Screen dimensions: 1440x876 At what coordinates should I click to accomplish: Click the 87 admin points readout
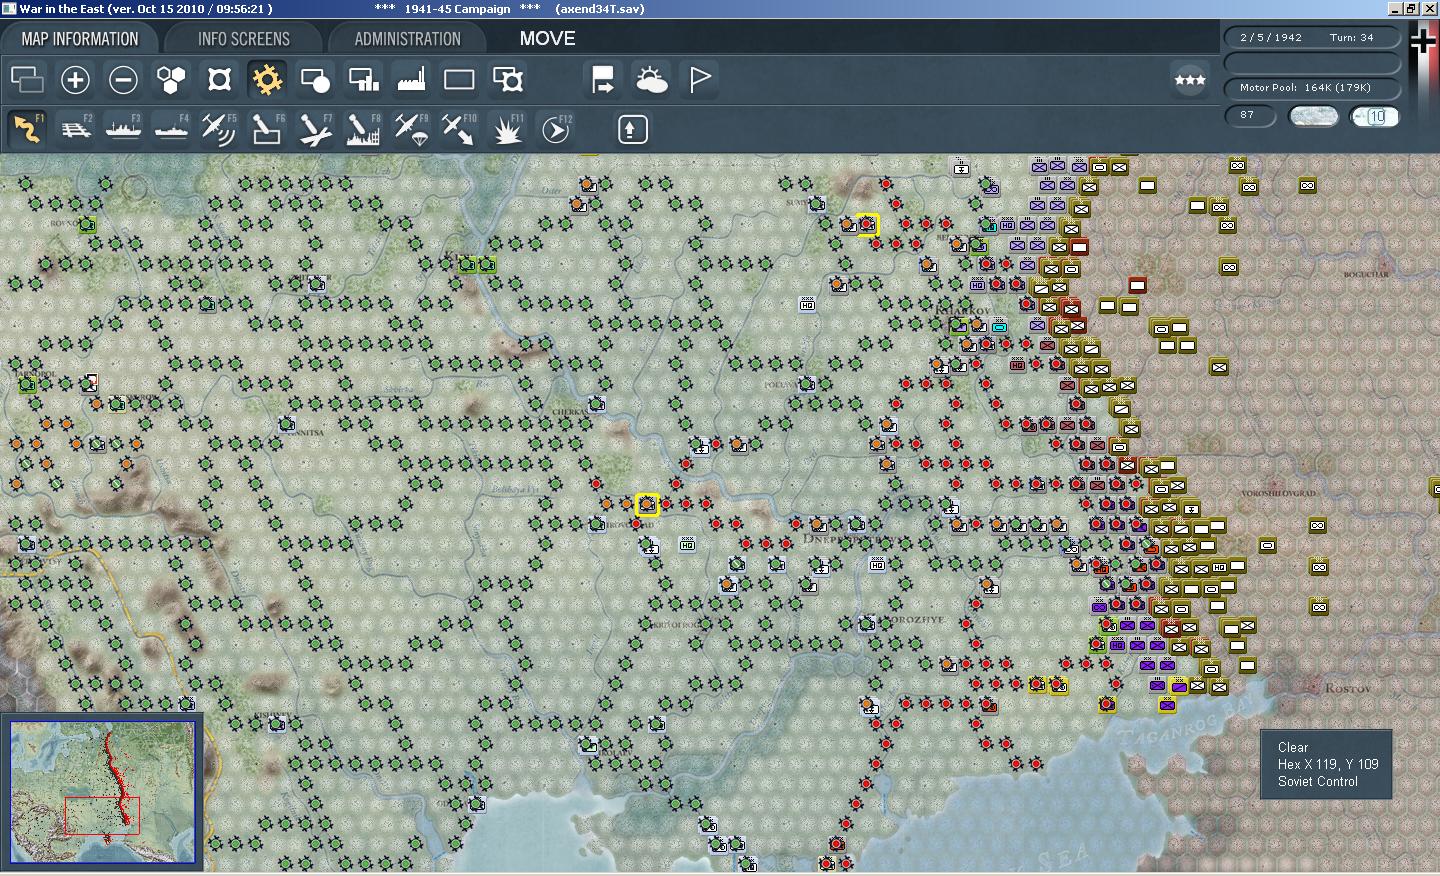1251,116
